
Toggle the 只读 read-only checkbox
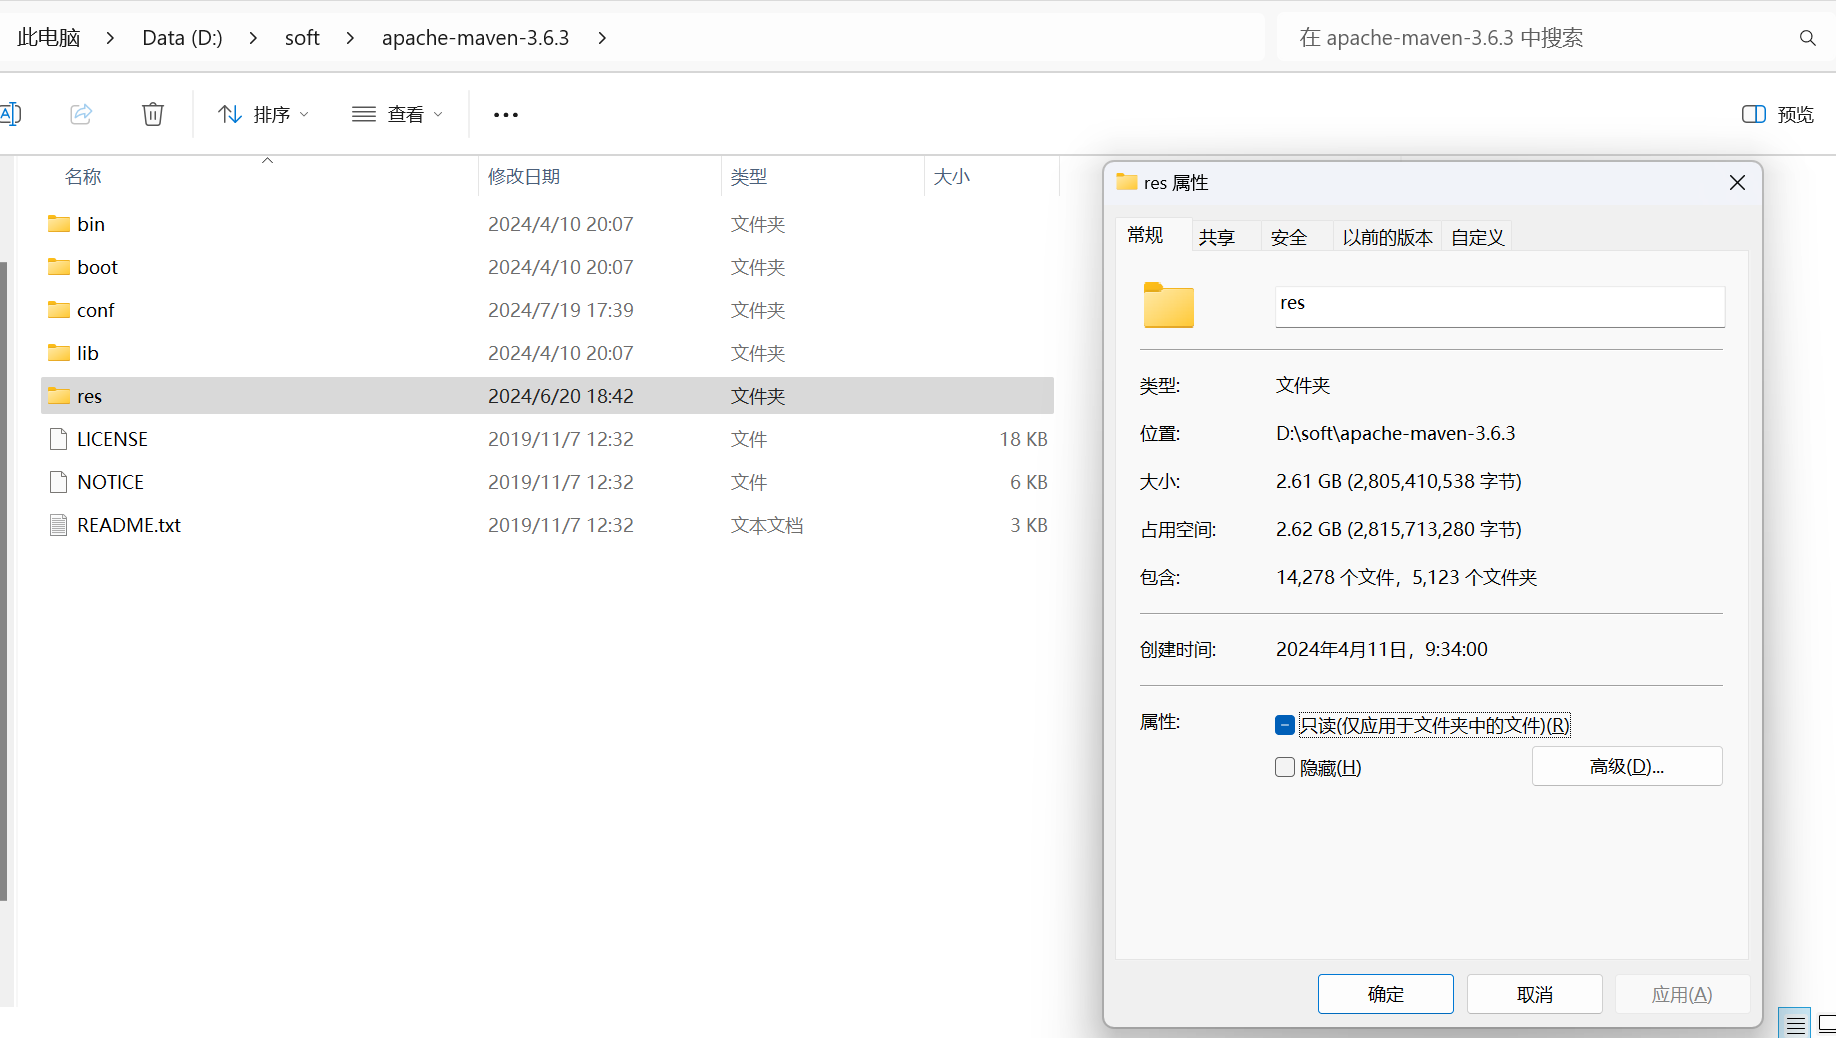coord(1285,725)
